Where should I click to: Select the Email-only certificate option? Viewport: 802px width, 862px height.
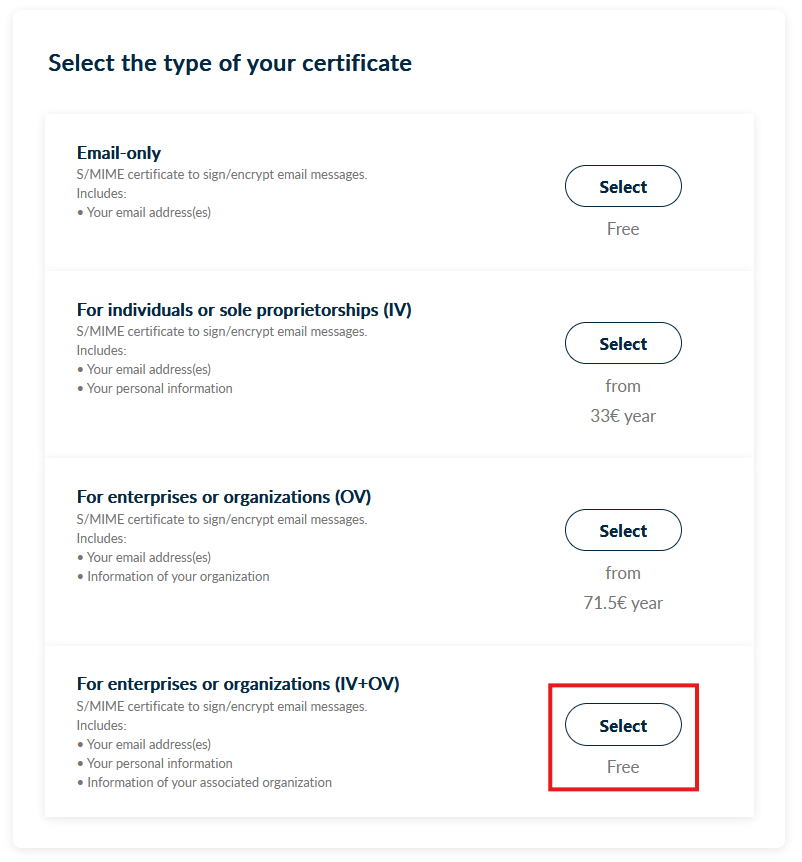pyautogui.click(x=623, y=187)
